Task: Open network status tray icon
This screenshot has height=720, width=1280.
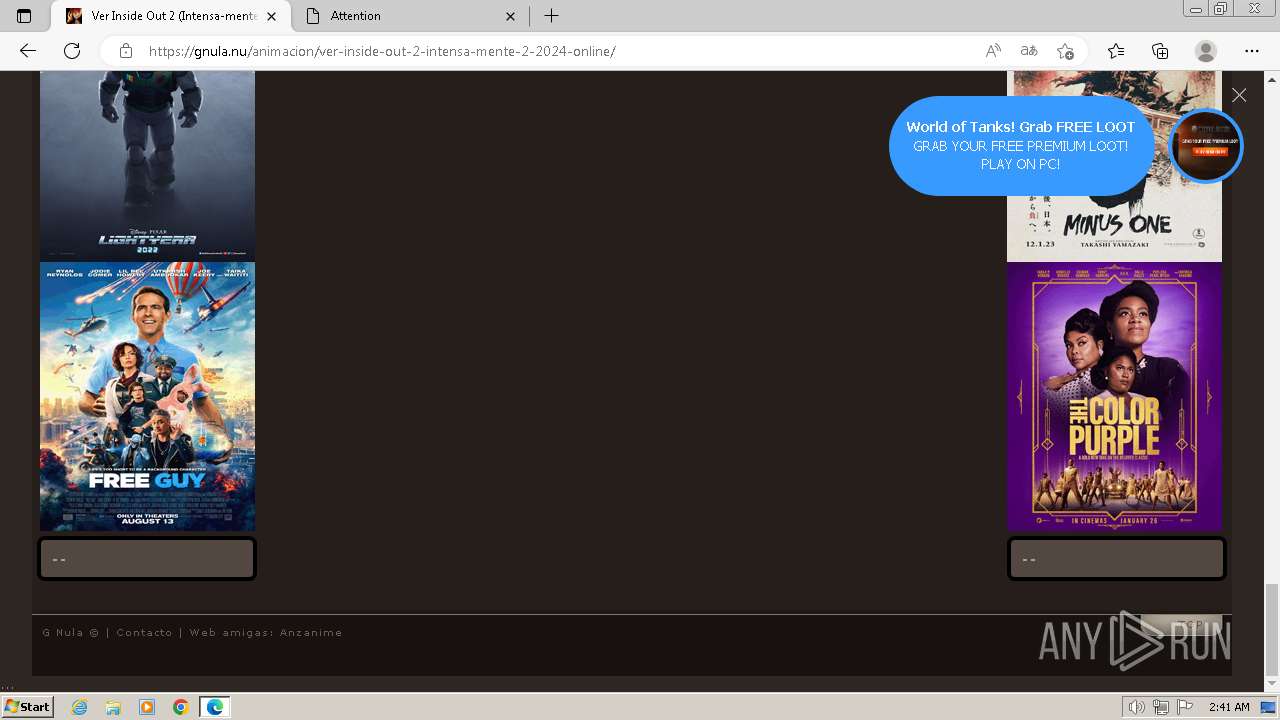Action: coord(1161,707)
